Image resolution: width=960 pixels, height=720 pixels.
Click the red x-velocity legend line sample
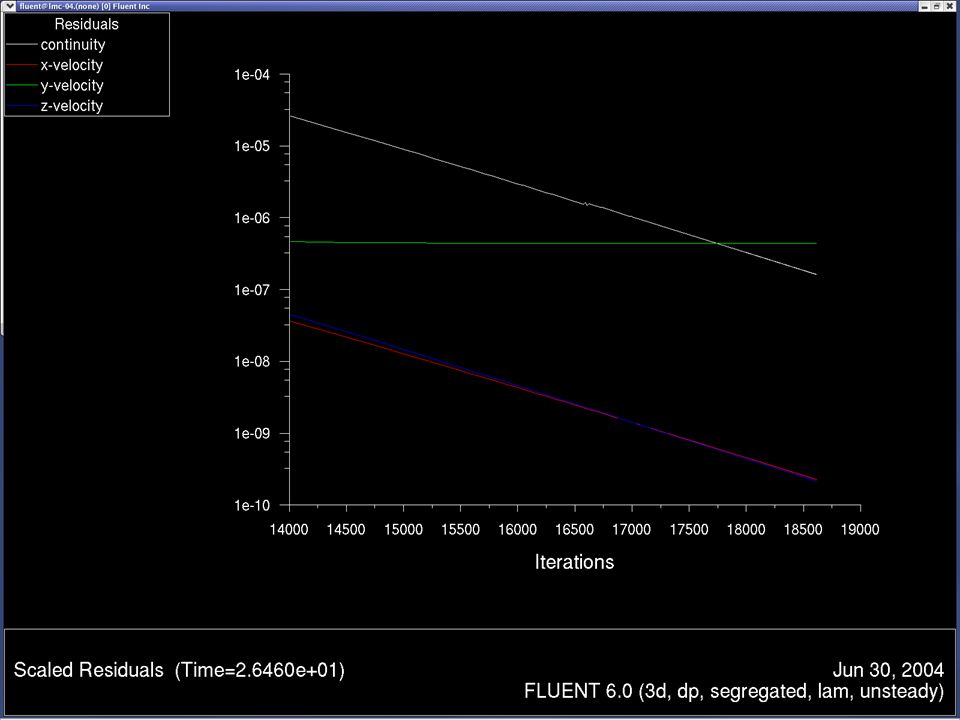pyautogui.click(x=21, y=65)
